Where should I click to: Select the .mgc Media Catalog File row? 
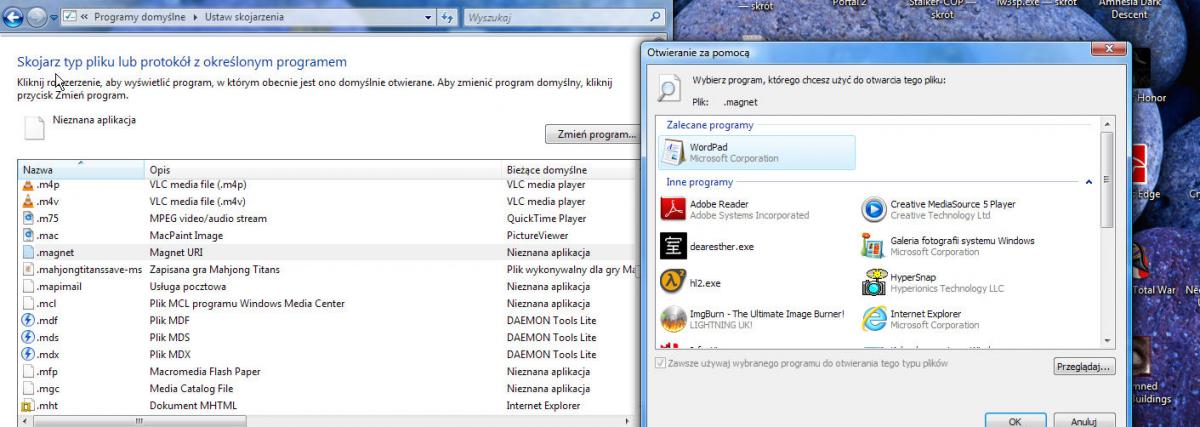point(329,389)
